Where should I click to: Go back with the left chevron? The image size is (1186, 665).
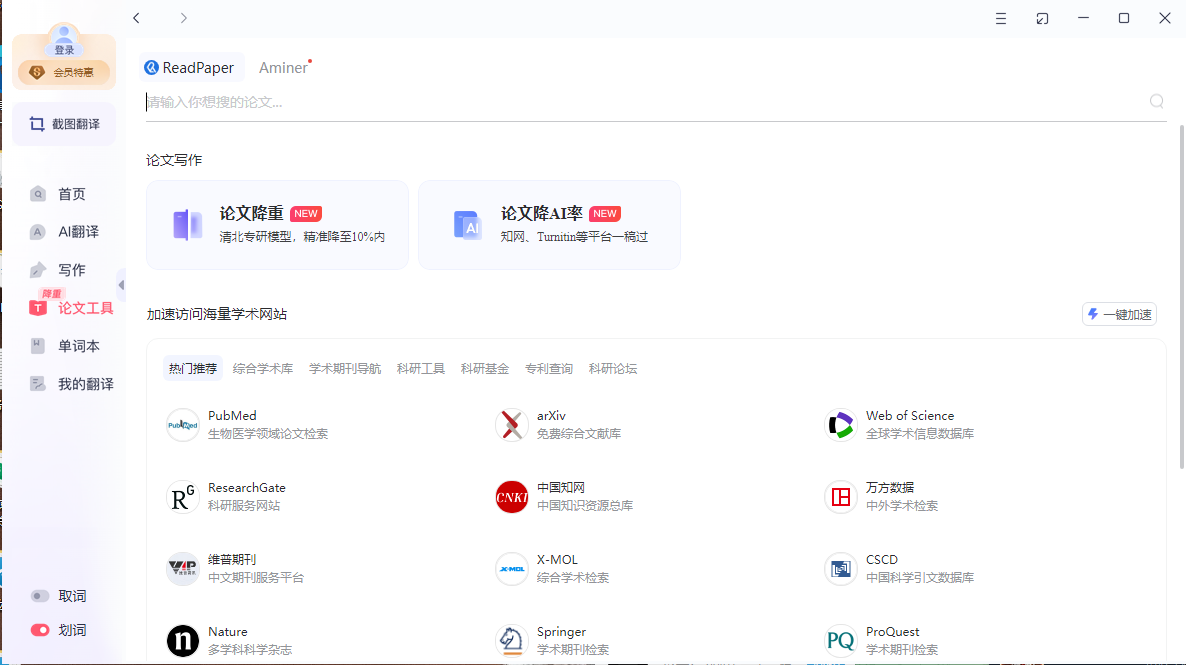(136, 18)
